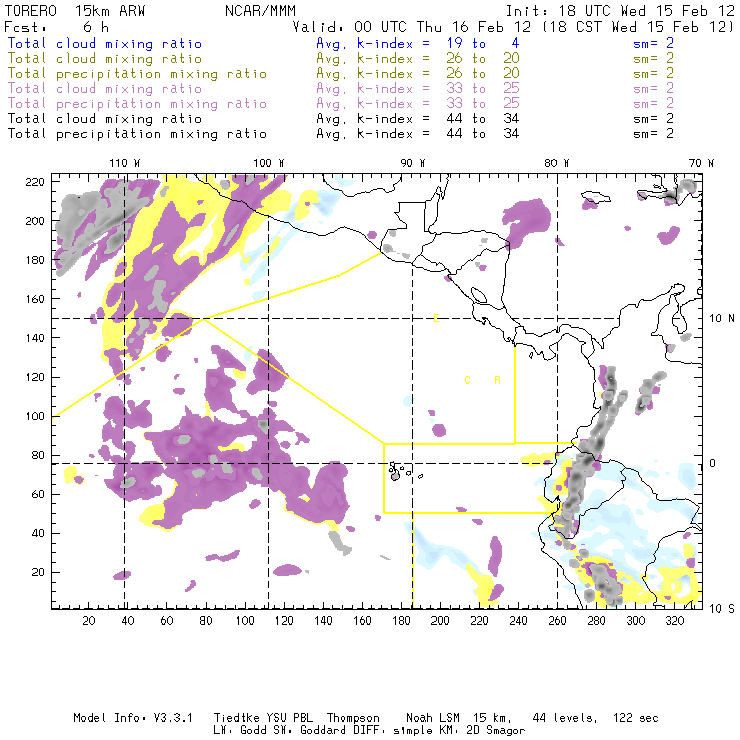Select the yellow "C" marker on map

coord(467,380)
